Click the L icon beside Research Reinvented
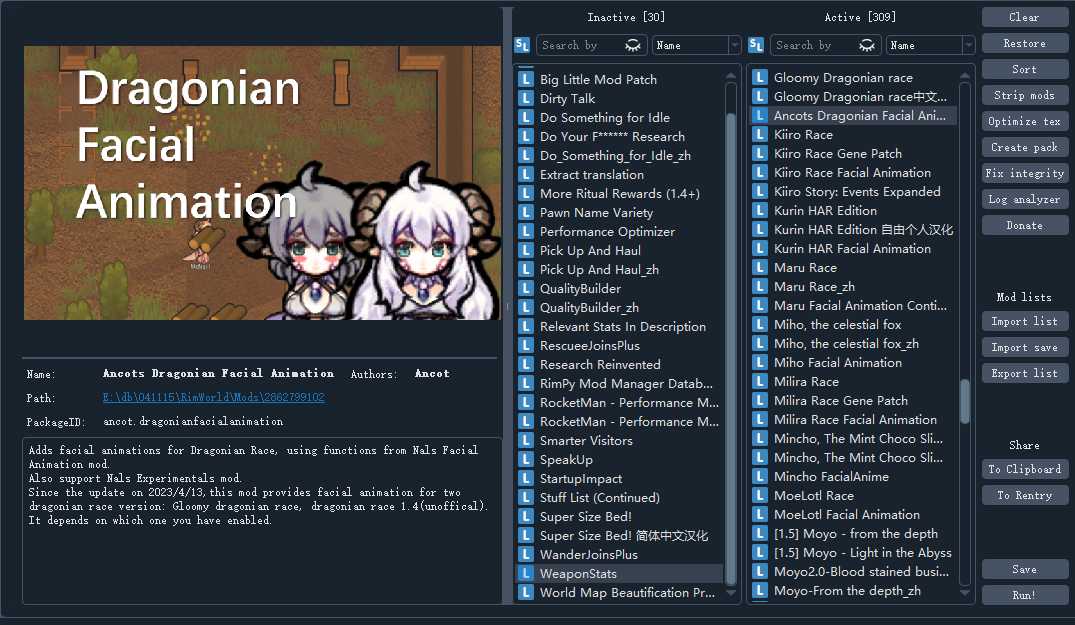 (x=526, y=364)
